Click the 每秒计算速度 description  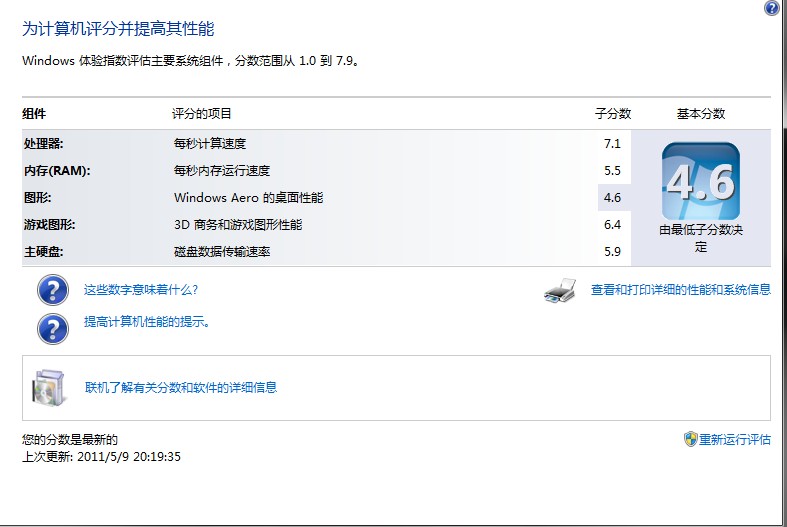click(210, 144)
